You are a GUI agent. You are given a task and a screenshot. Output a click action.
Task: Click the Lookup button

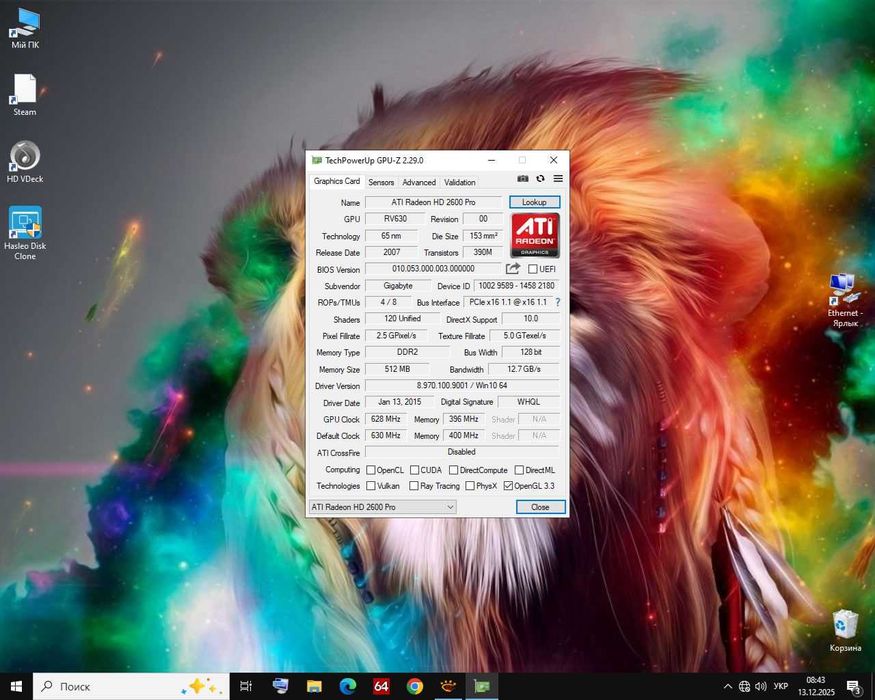[x=534, y=202]
